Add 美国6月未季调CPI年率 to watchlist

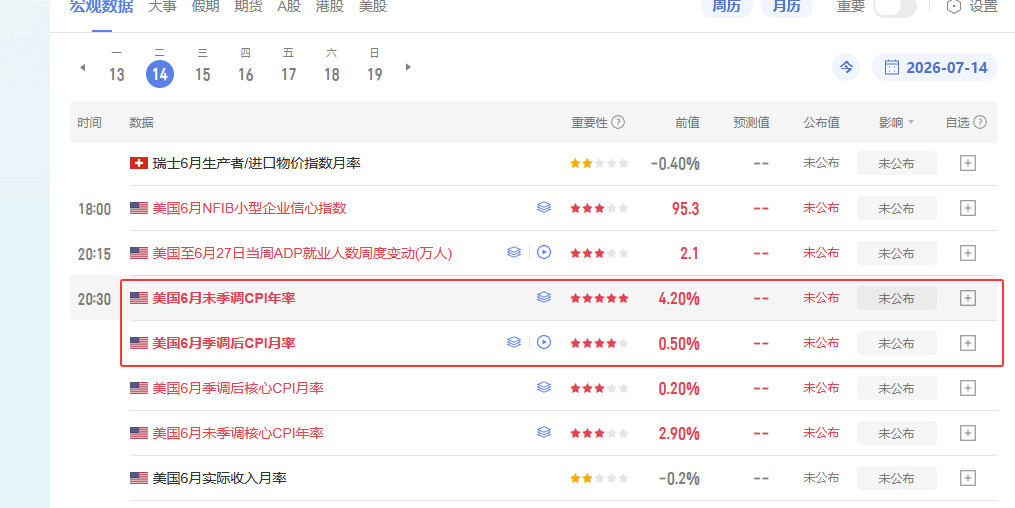point(967,298)
